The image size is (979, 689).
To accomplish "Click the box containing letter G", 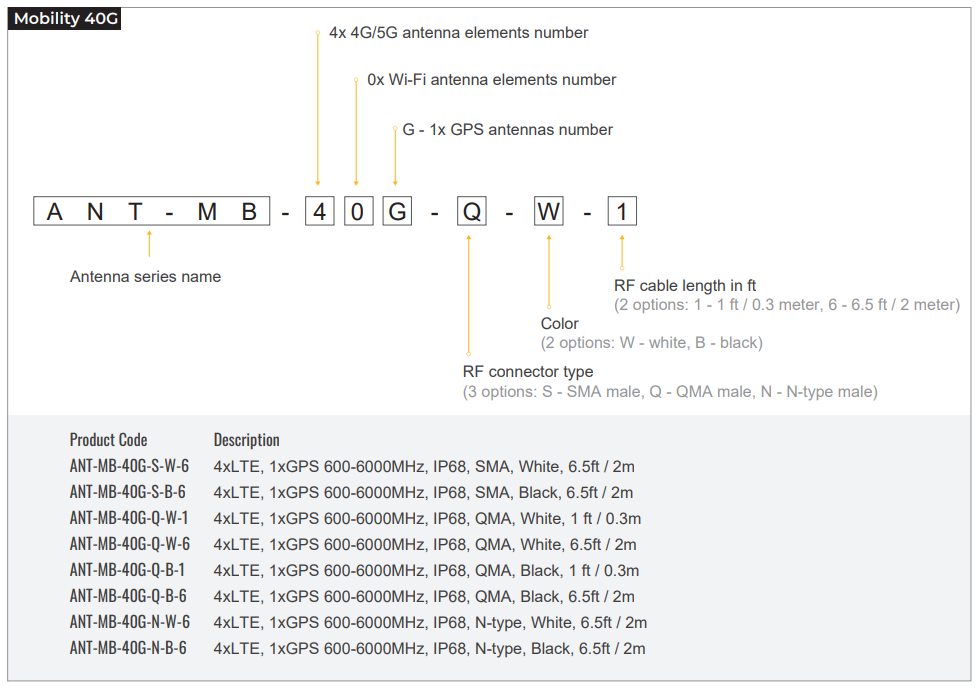I will [x=397, y=212].
